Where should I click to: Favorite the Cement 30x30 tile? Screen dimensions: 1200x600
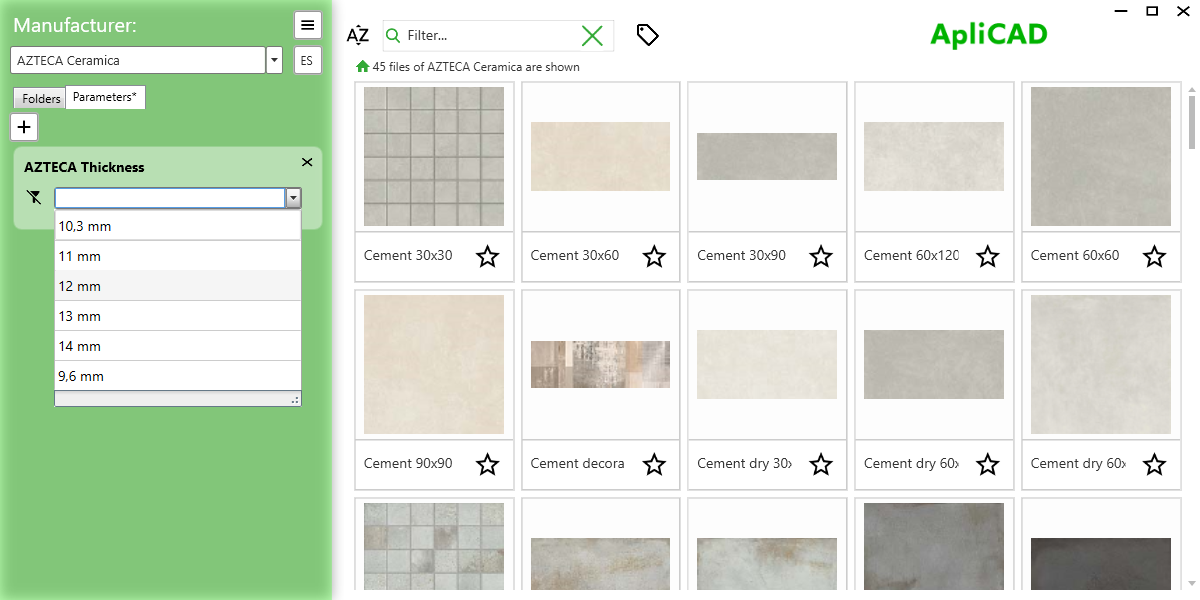point(487,257)
